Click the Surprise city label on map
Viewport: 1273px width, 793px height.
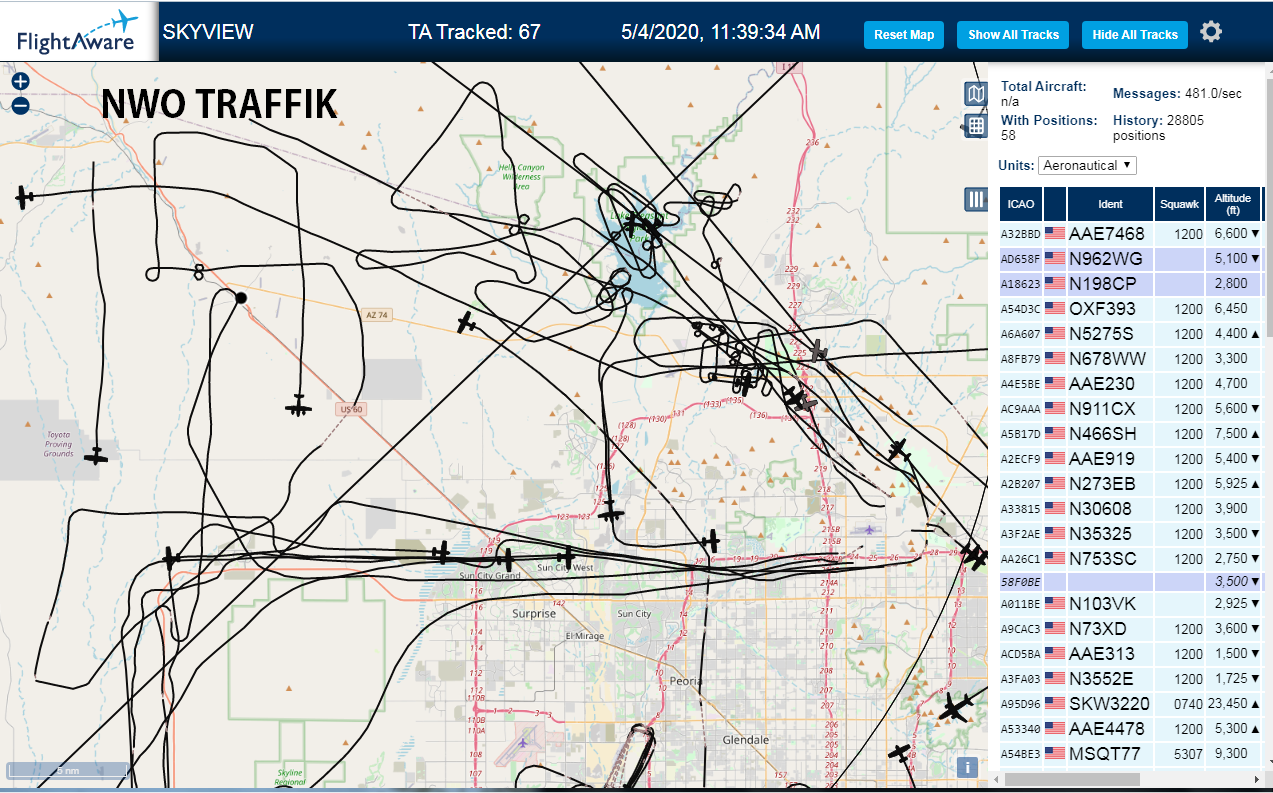534,613
